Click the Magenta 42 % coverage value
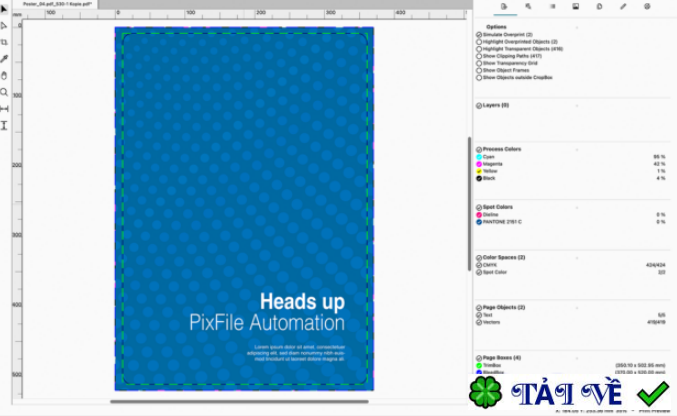 point(659,164)
